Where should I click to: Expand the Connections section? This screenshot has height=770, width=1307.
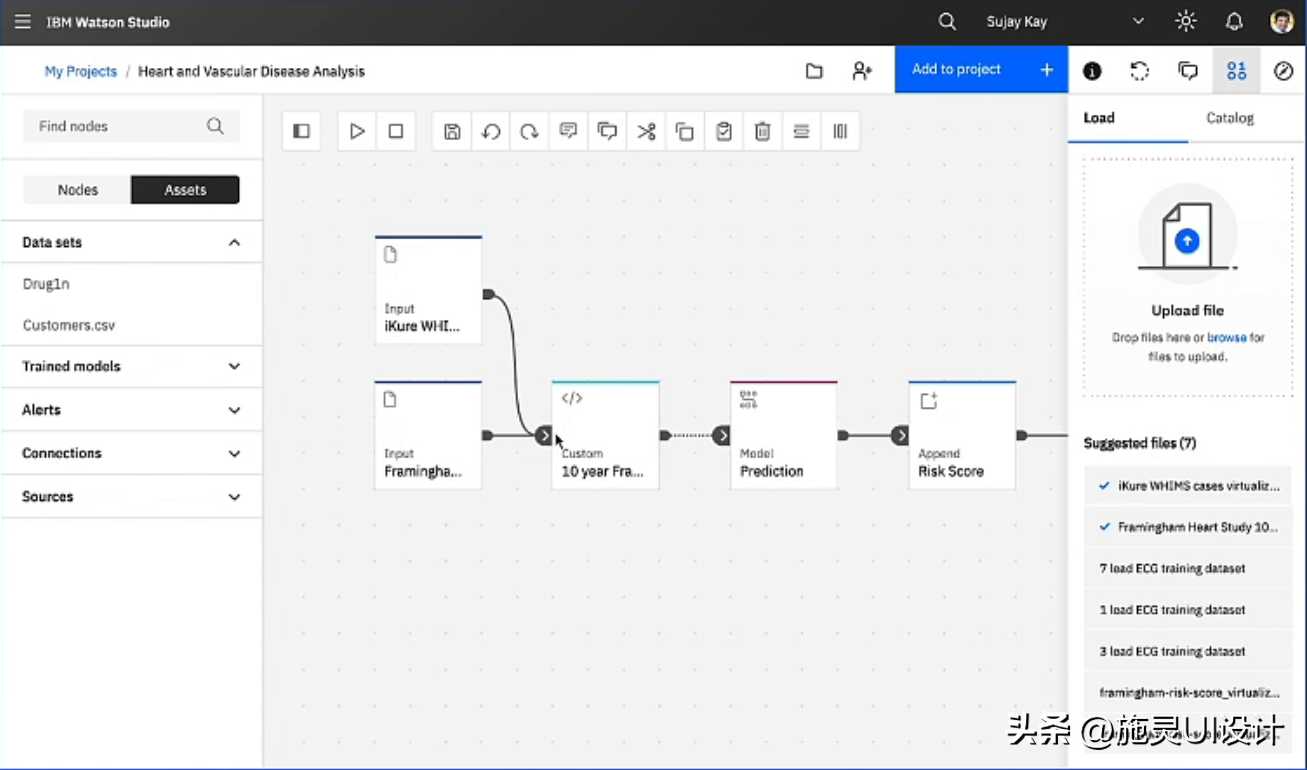click(x=131, y=453)
